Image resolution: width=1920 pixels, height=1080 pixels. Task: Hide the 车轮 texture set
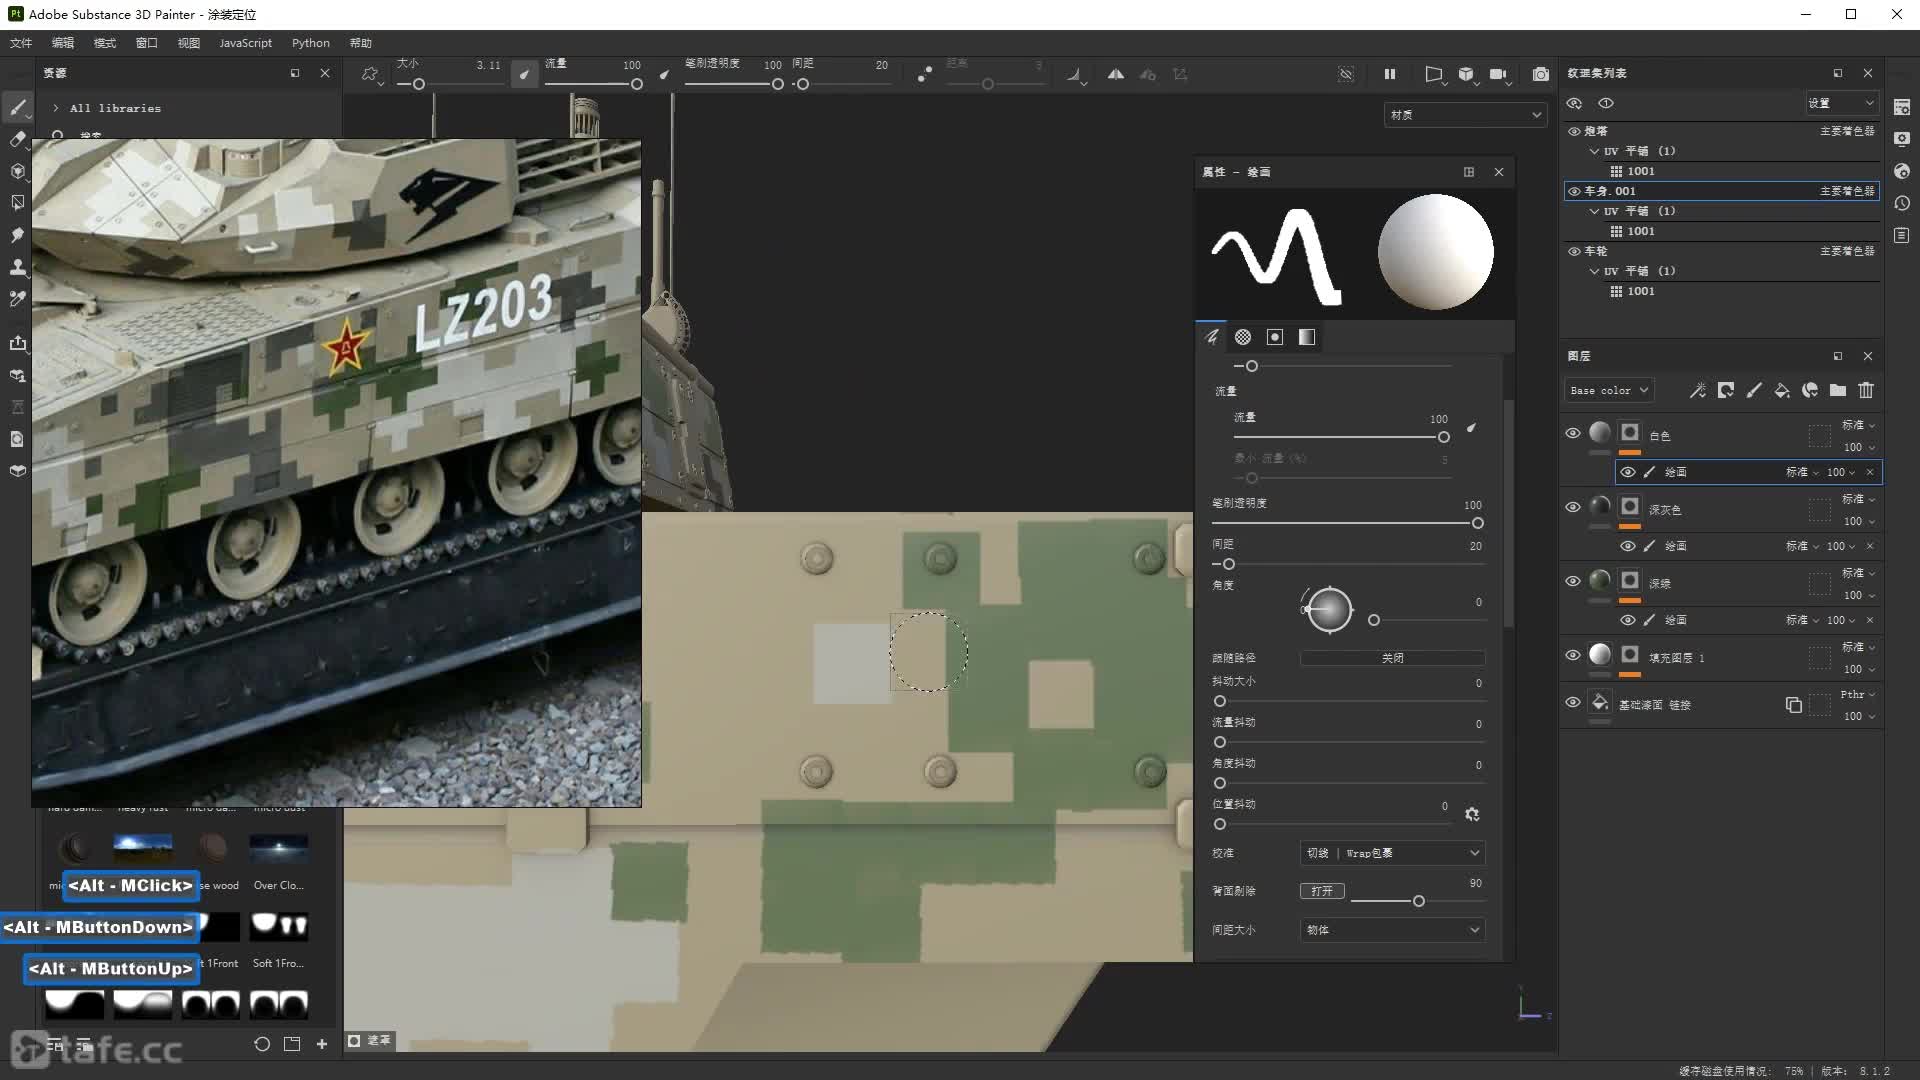[x=1574, y=251]
